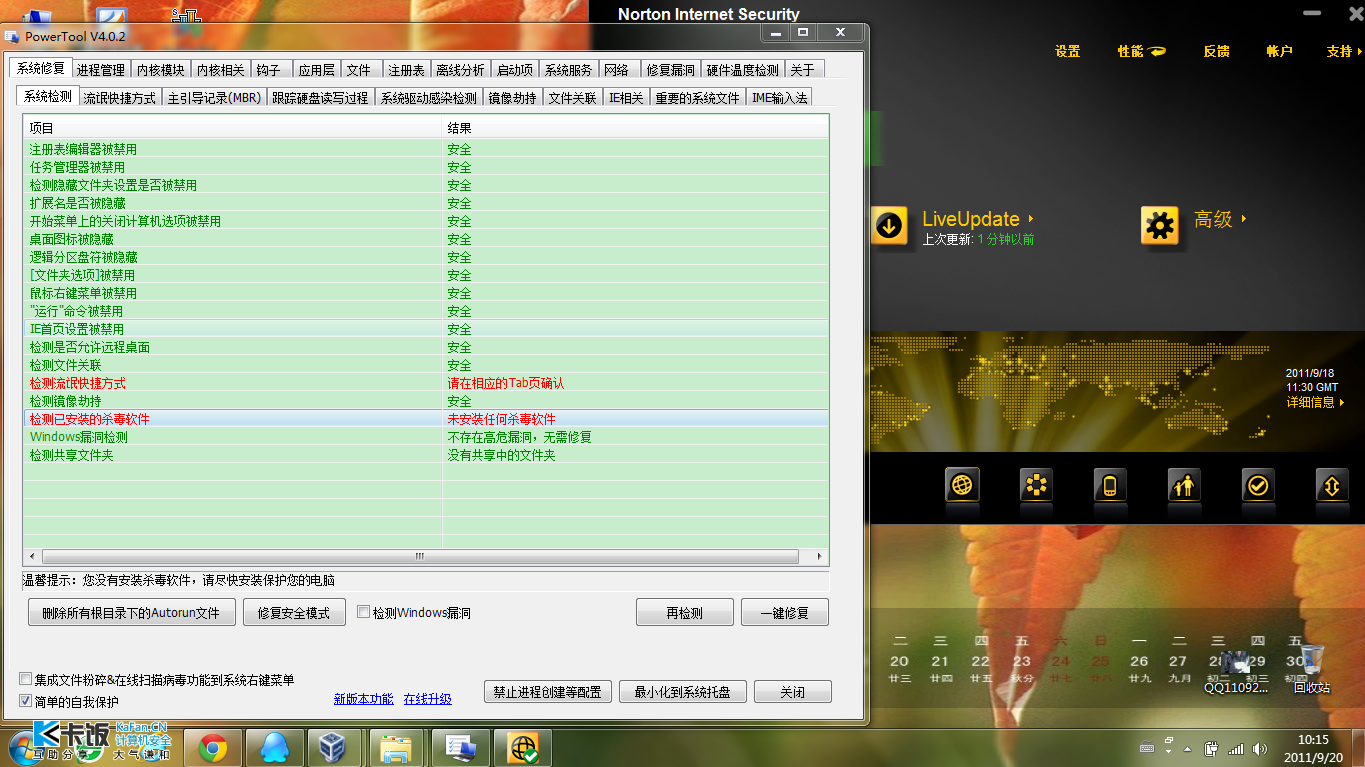The image size is (1365, 767).
Task: Select the Windows漏洞检测 row
Action: coord(426,437)
